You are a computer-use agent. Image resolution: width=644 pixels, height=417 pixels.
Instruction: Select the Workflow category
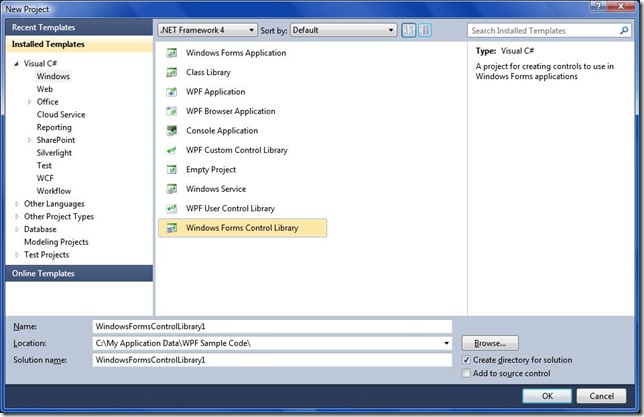click(x=54, y=191)
